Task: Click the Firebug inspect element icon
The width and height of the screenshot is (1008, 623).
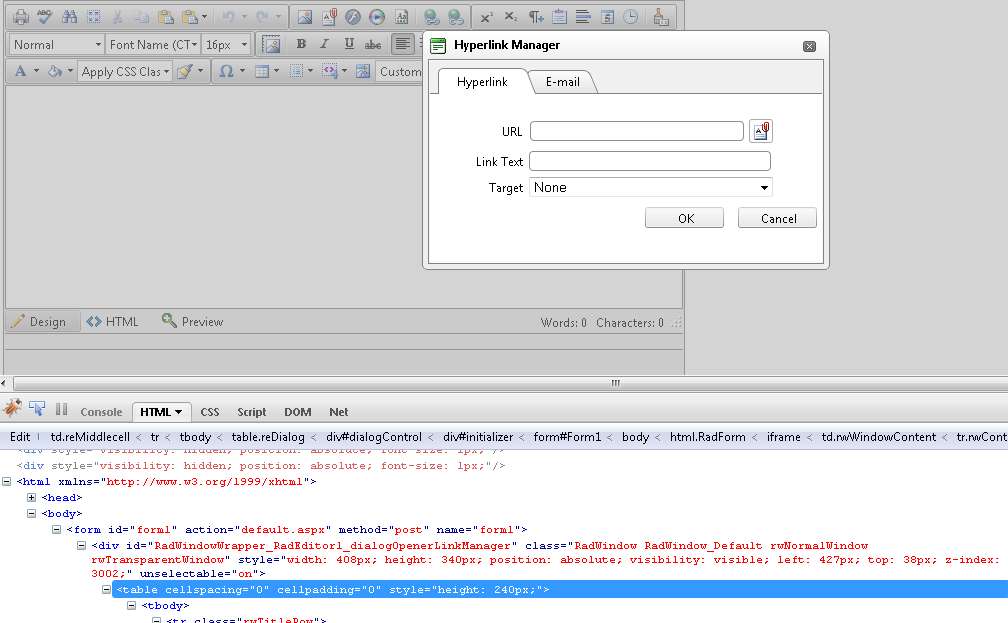Action: click(x=37, y=408)
